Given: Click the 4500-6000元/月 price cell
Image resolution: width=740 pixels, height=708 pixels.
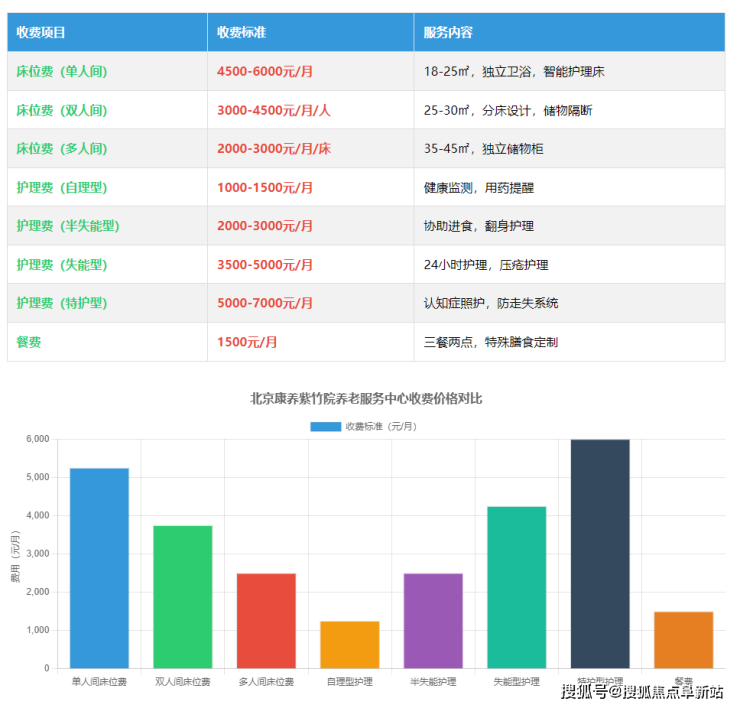Looking at the screenshot, I should pyautogui.click(x=265, y=72).
